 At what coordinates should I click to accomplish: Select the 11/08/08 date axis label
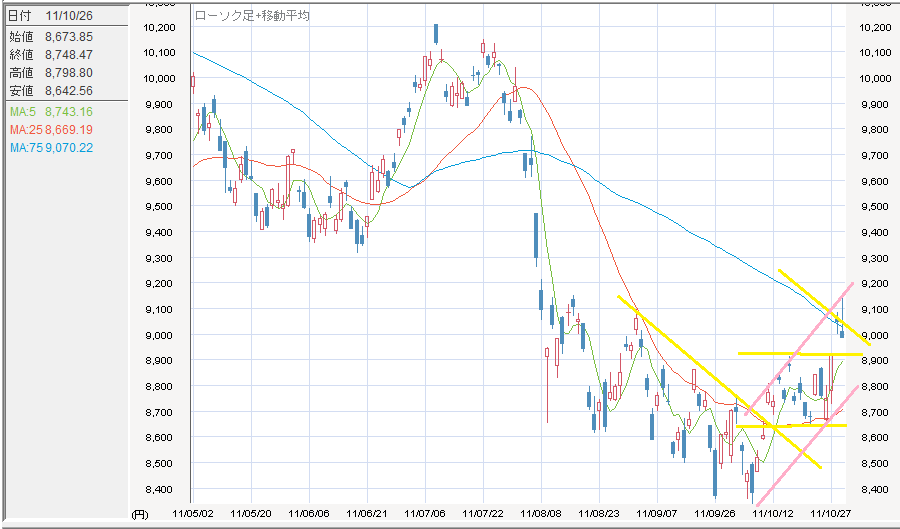(x=541, y=512)
